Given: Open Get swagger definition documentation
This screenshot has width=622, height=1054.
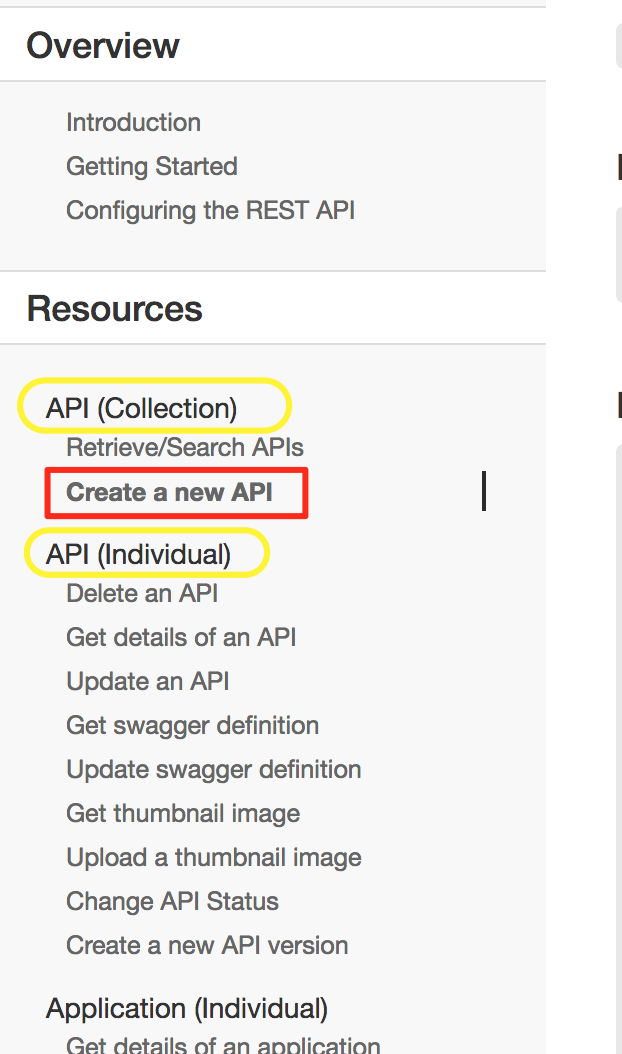Looking at the screenshot, I should pos(192,725).
